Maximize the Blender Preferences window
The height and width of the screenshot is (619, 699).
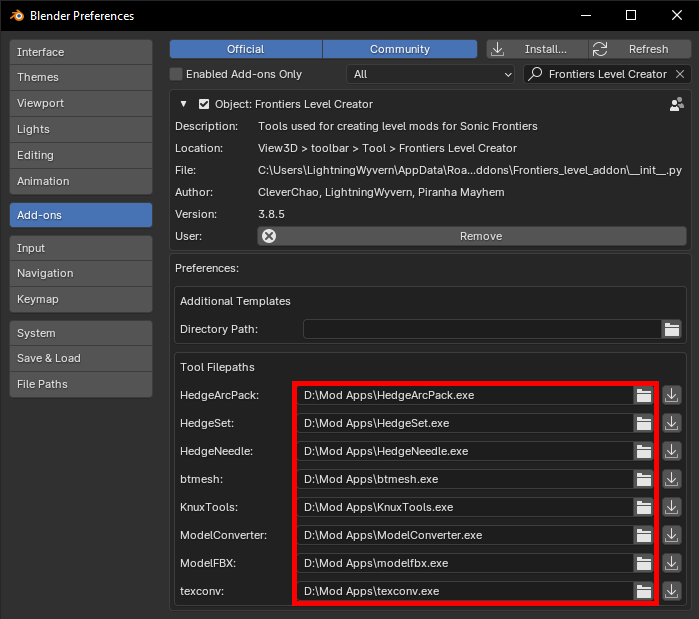coord(631,16)
